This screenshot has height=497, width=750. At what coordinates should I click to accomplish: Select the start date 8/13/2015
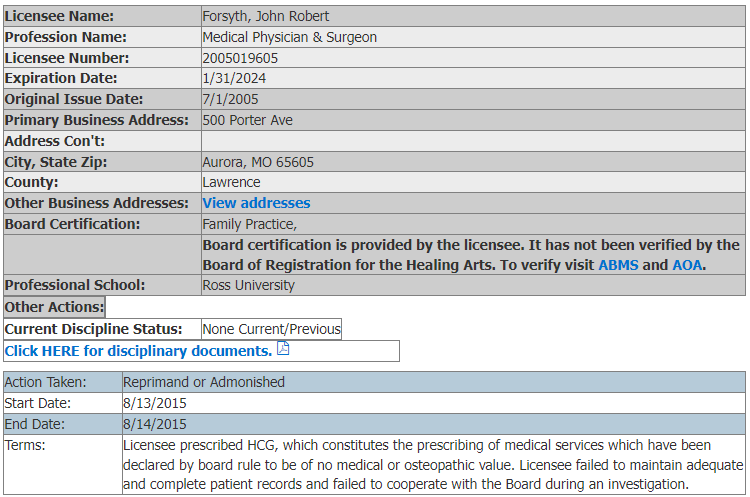155,403
